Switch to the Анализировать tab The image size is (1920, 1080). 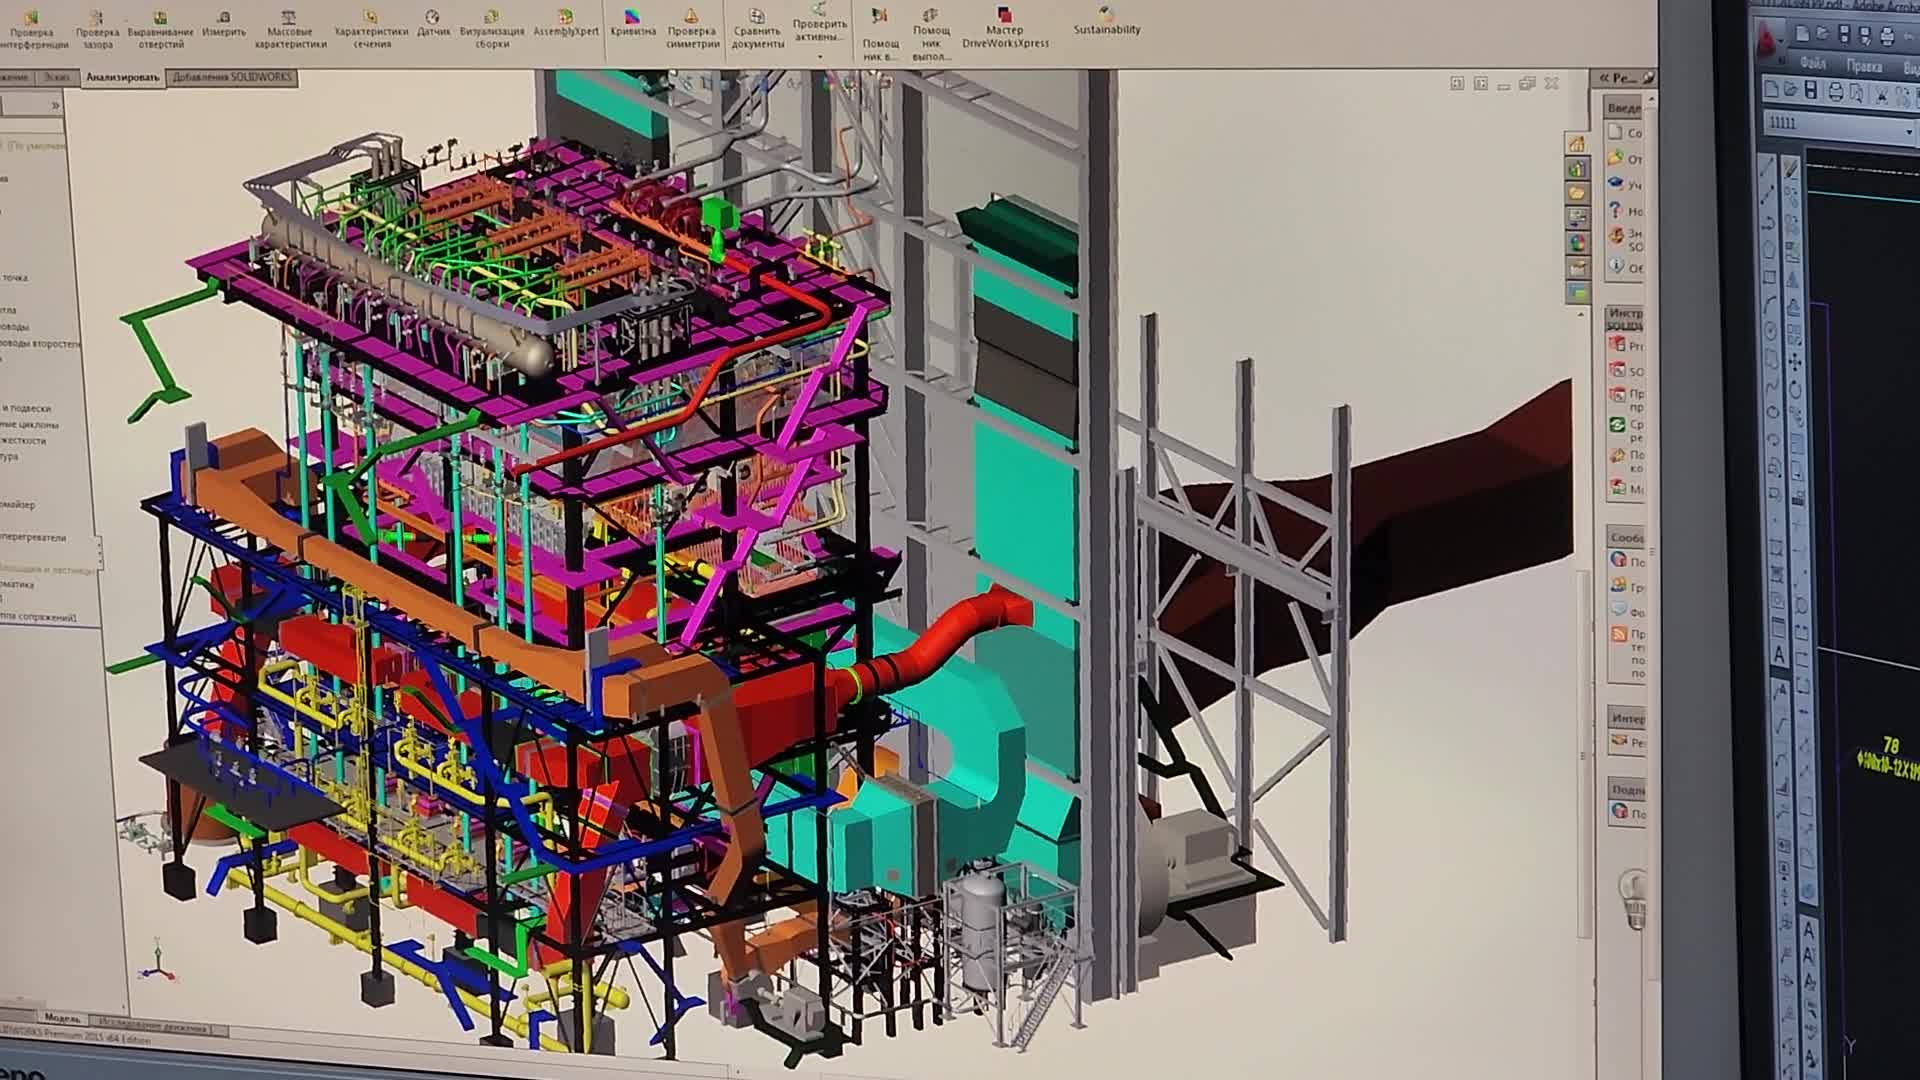point(122,77)
